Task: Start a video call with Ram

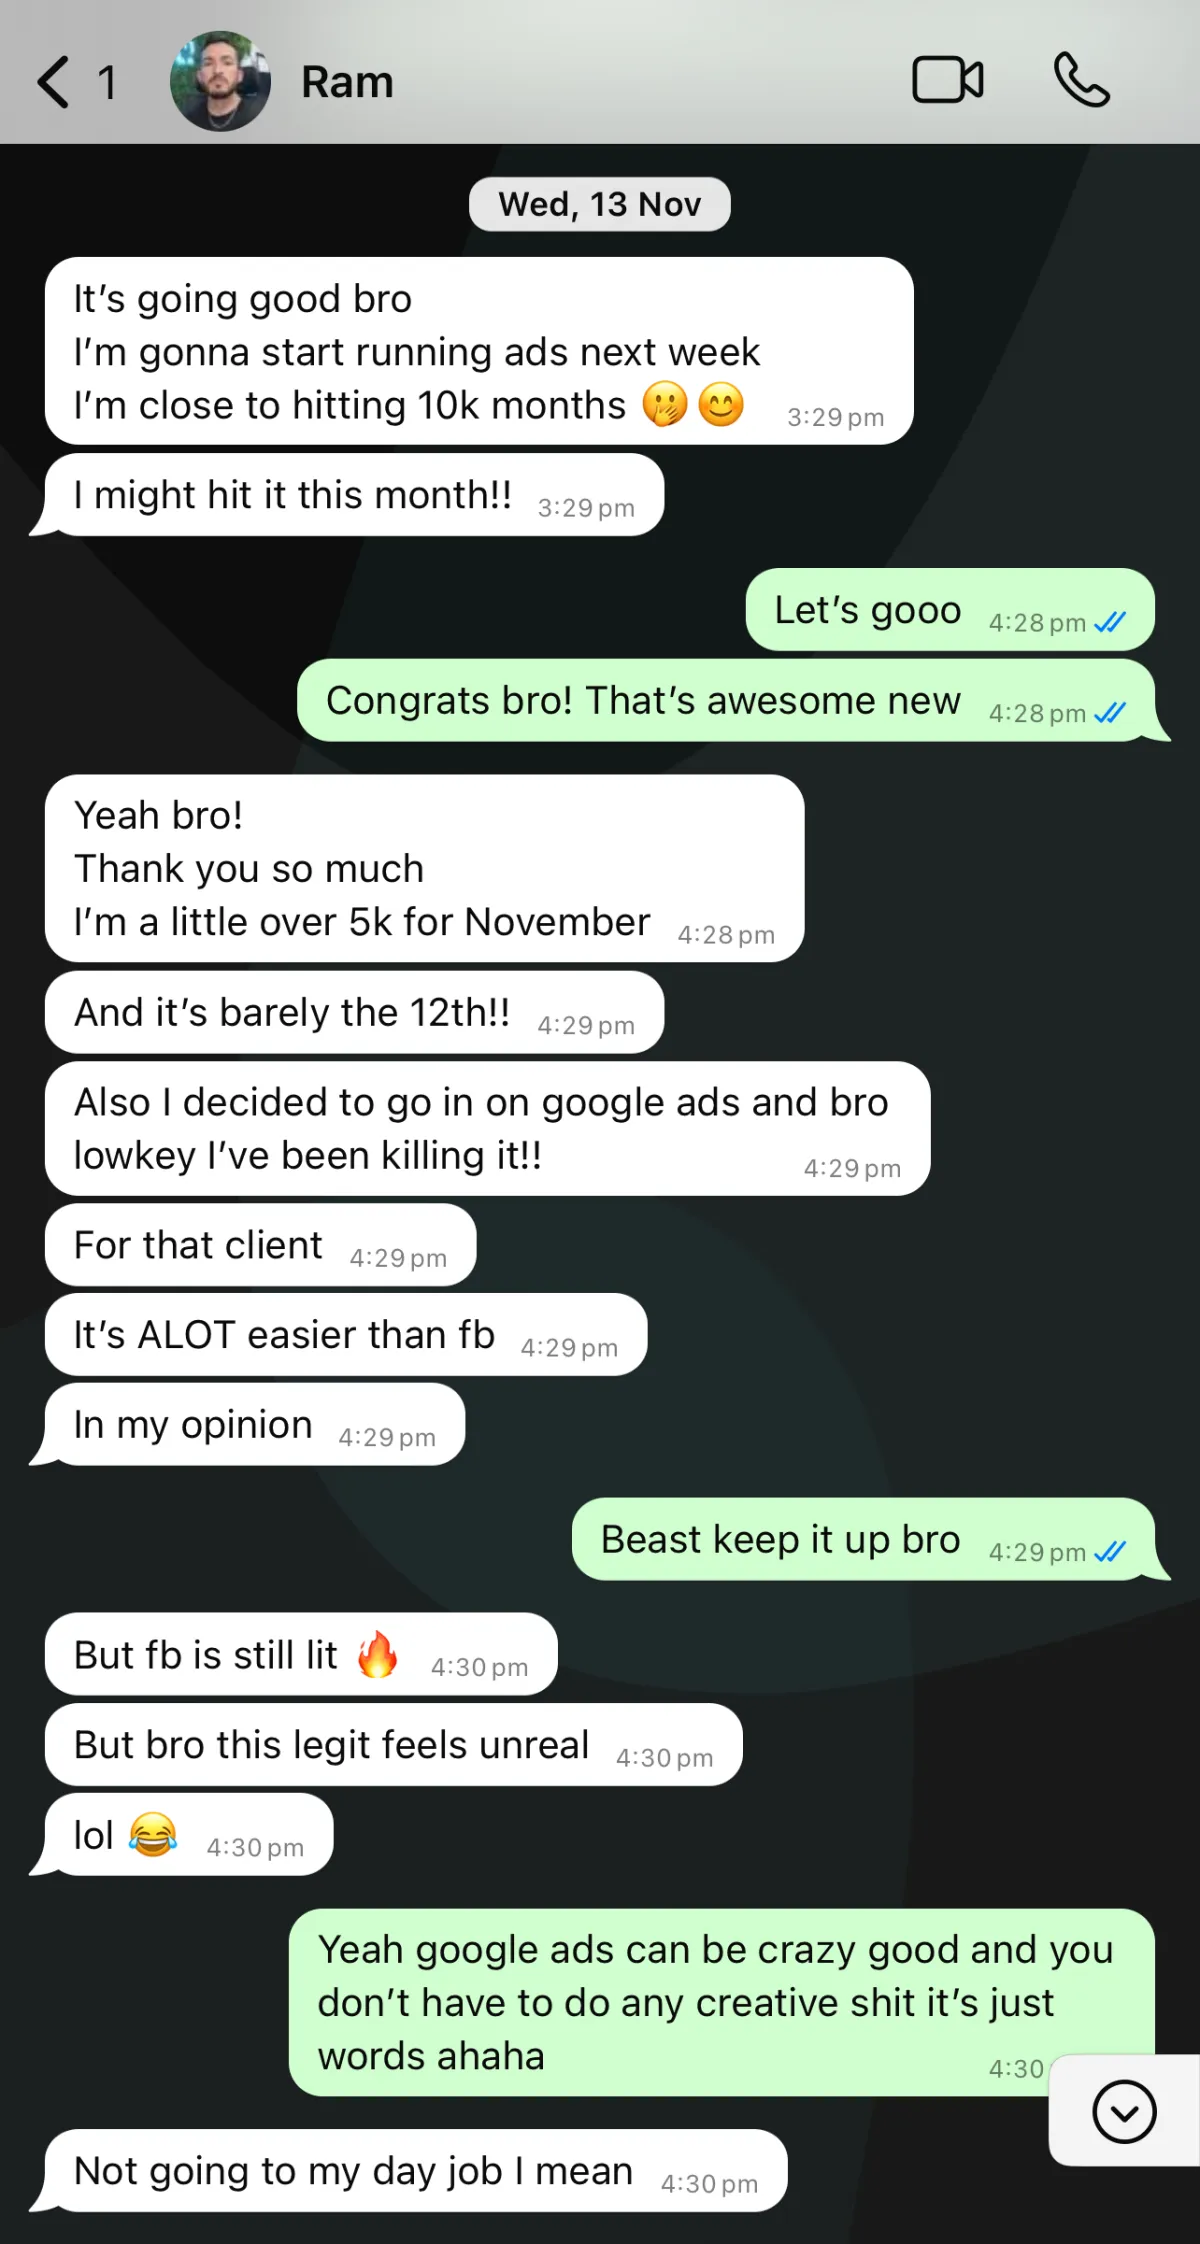Action: [948, 80]
